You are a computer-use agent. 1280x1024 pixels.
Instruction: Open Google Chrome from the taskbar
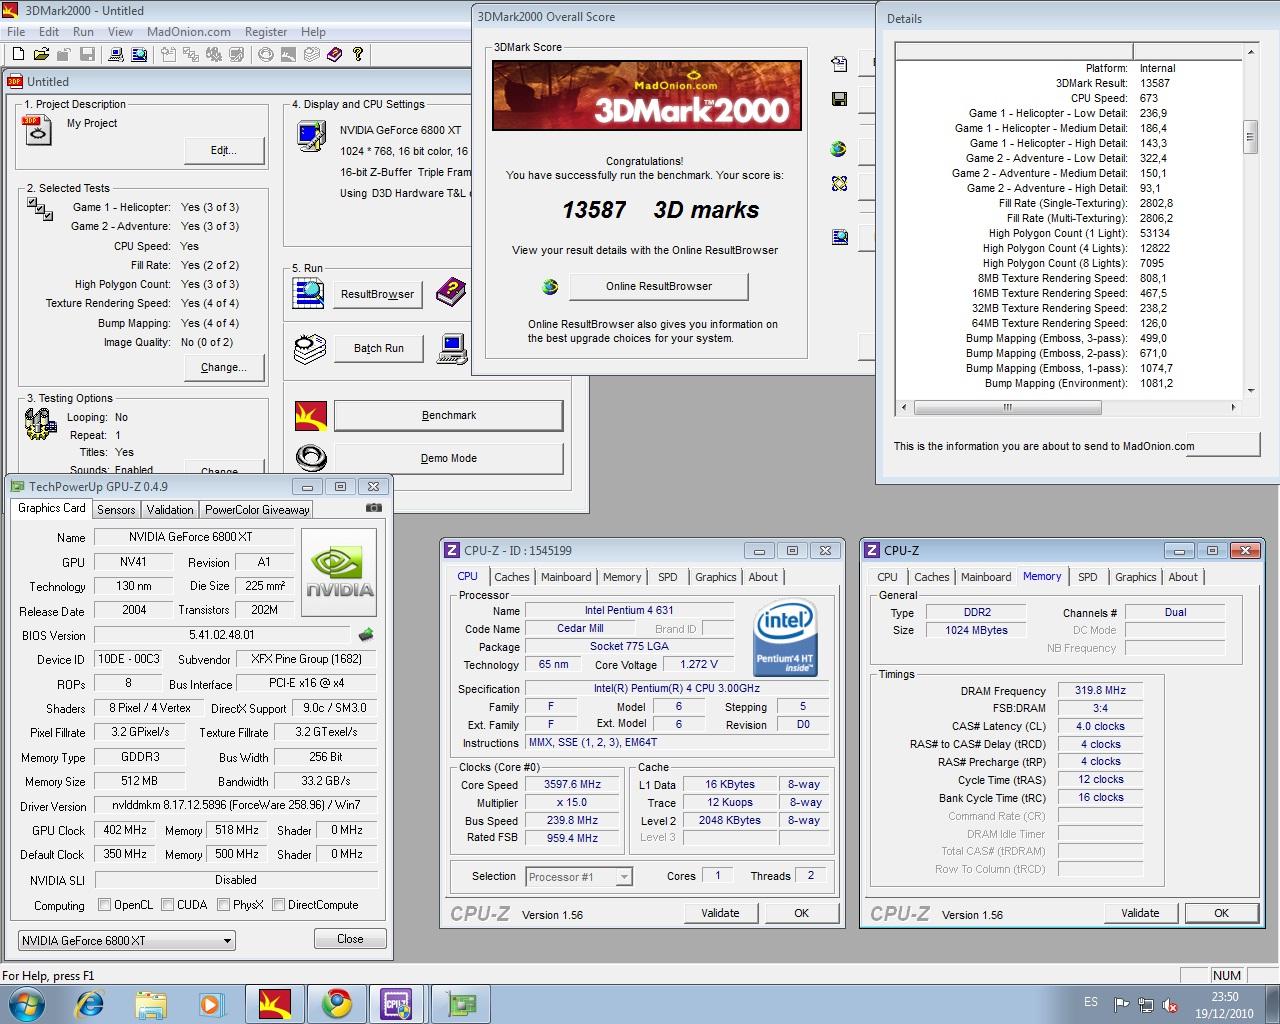click(336, 1003)
